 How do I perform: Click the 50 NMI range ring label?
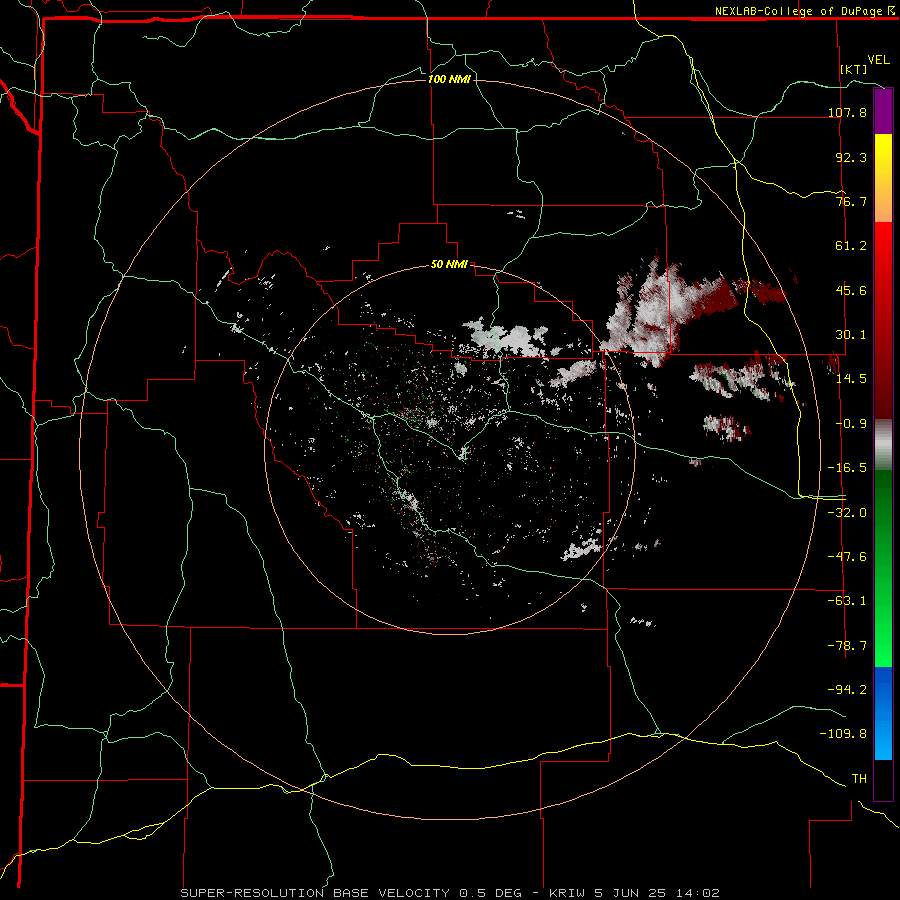(x=449, y=265)
